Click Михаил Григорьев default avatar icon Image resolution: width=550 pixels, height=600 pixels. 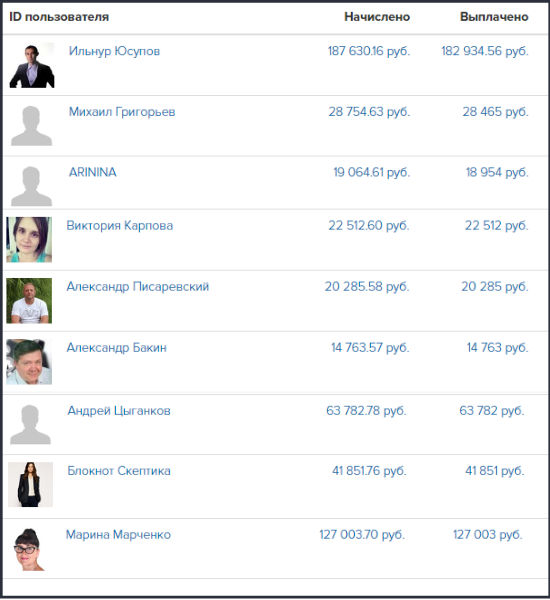click(31, 126)
